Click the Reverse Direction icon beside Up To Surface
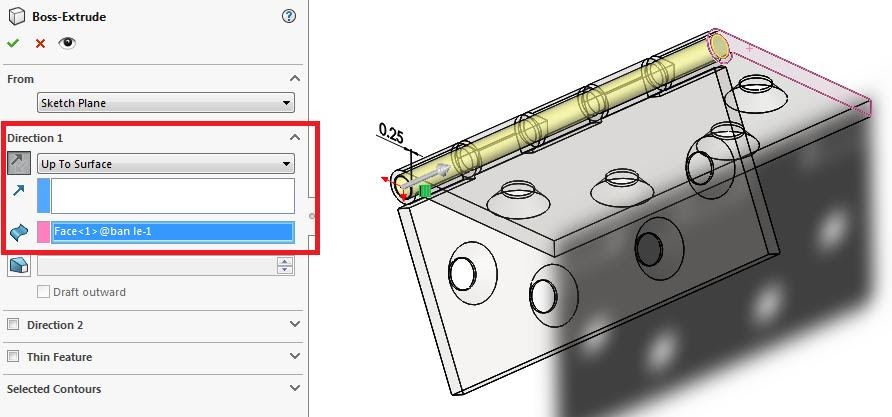This screenshot has width=892, height=417. click(x=19, y=164)
